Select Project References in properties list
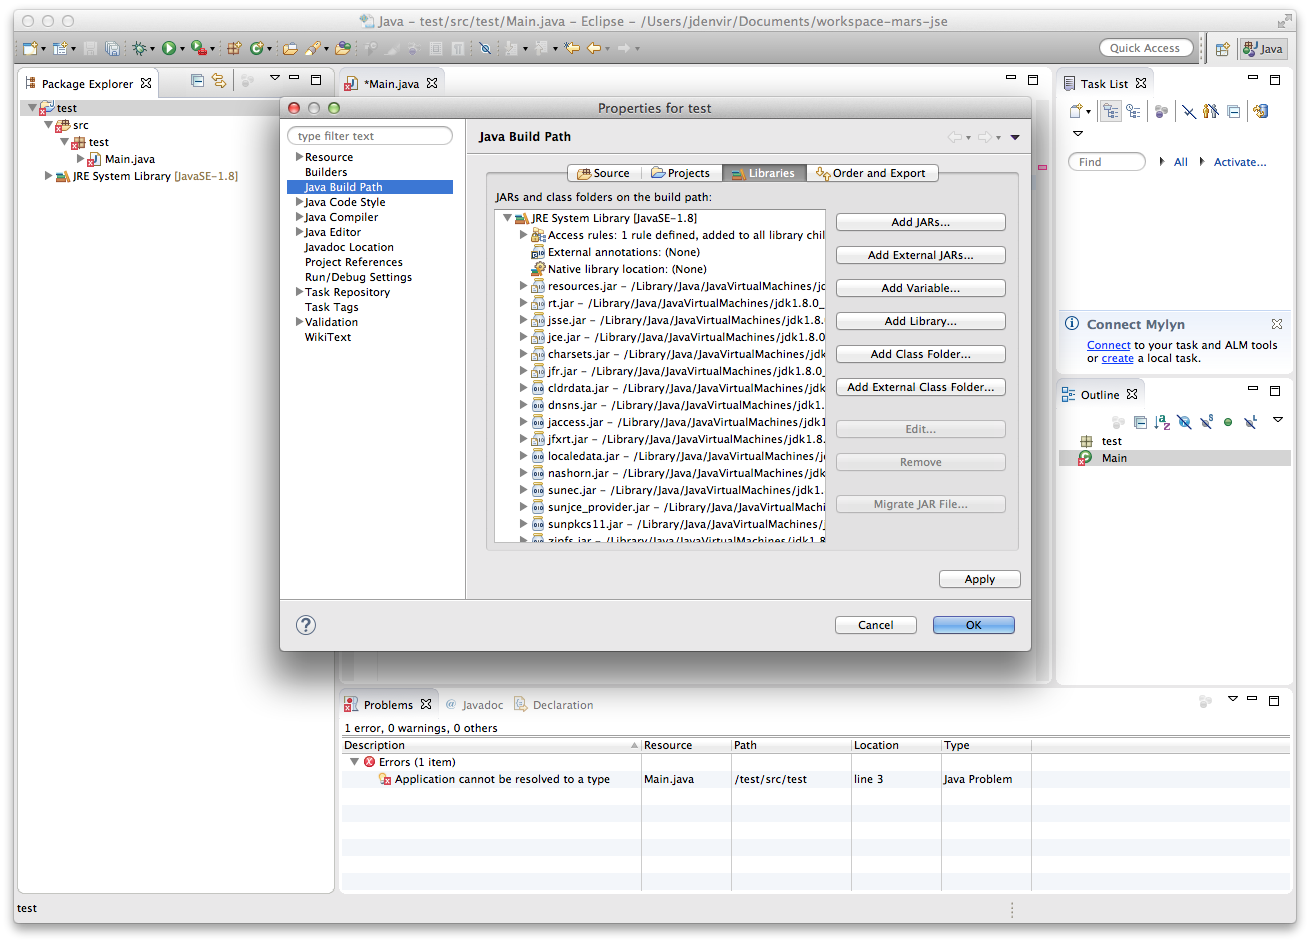The image size is (1310, 943). click(353, 262)
